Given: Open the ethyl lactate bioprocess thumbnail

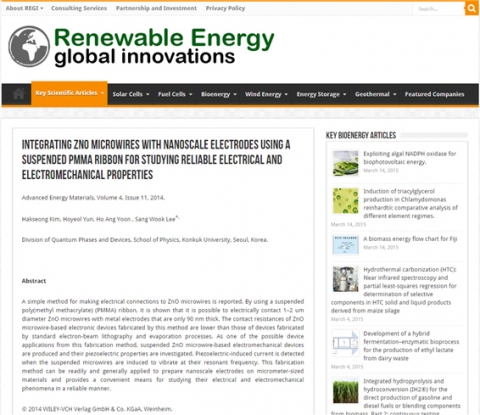Looking at the screenshot, I should pyautogui.click(x=345, y=343).
